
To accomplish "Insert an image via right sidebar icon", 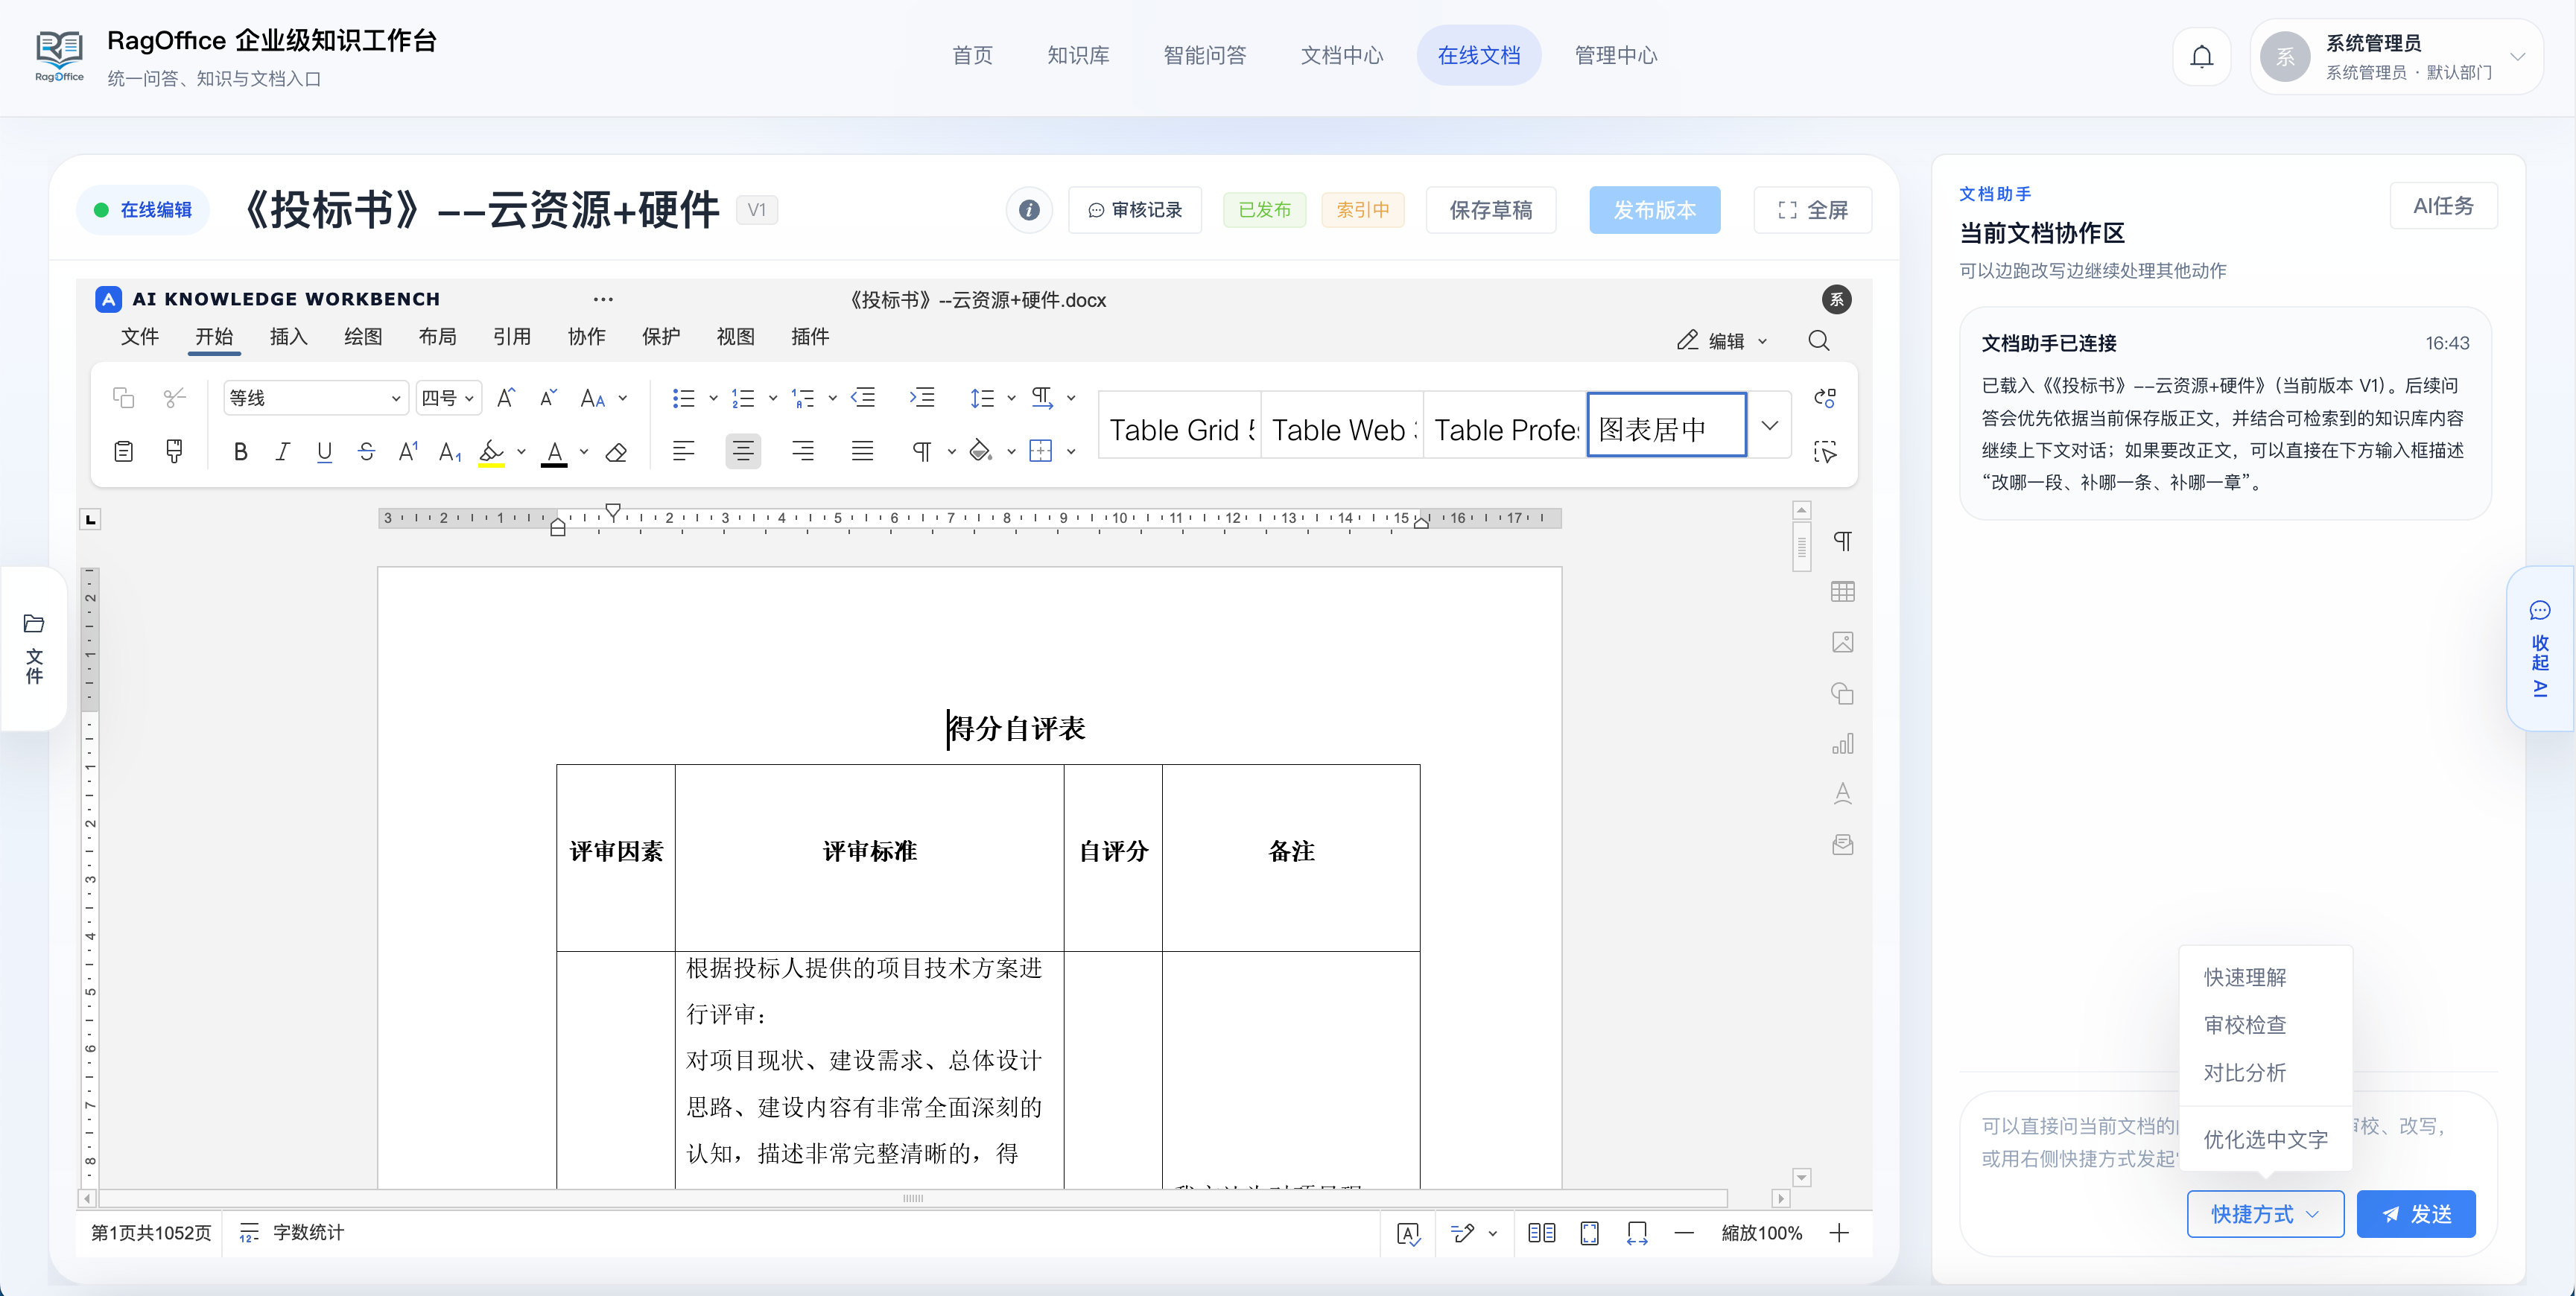I will pyautogui.click(x=1843, y=642).
